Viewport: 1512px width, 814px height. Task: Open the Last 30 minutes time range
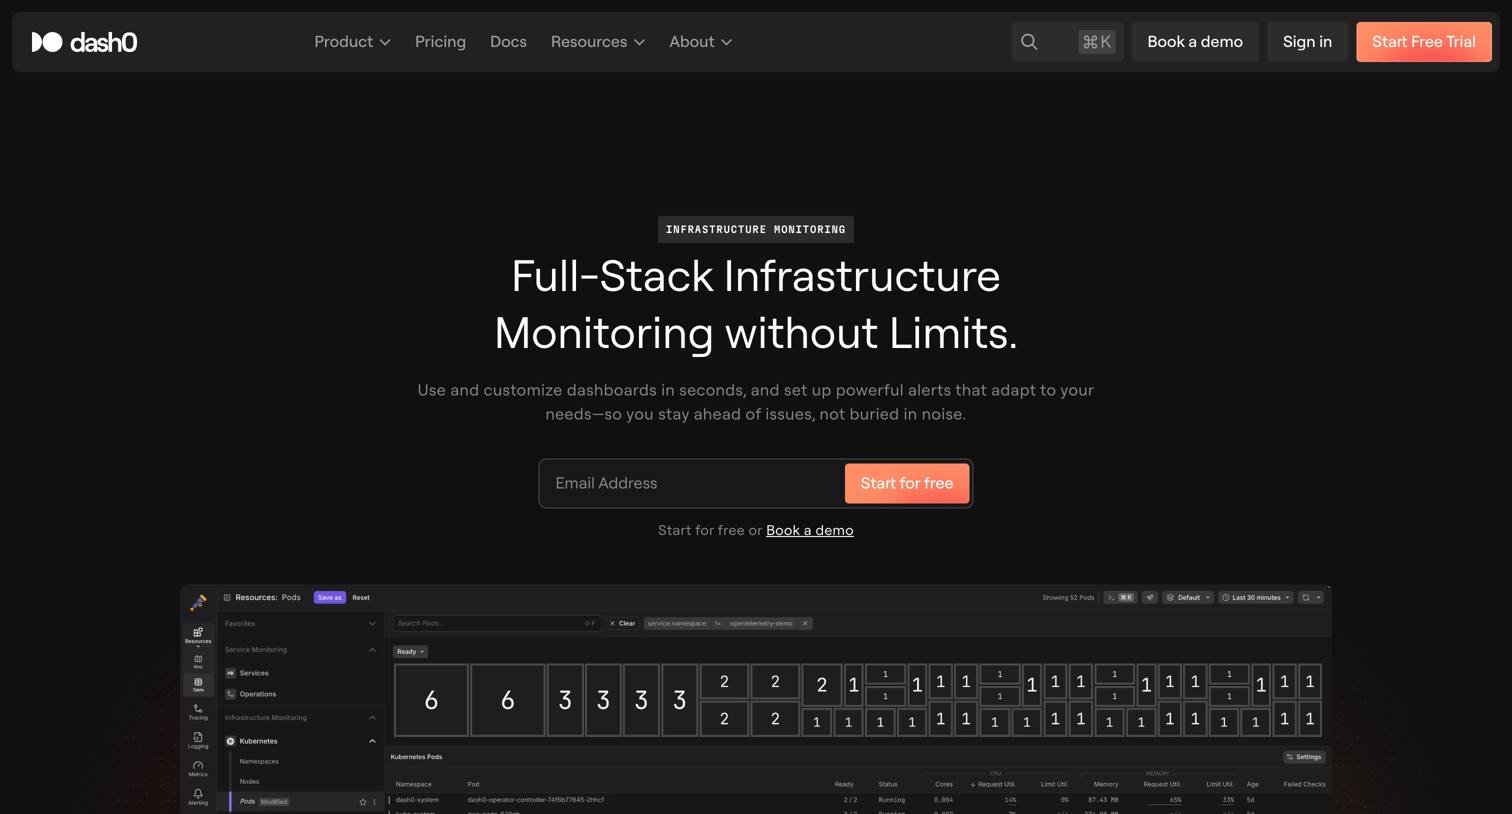[1256, 598]
